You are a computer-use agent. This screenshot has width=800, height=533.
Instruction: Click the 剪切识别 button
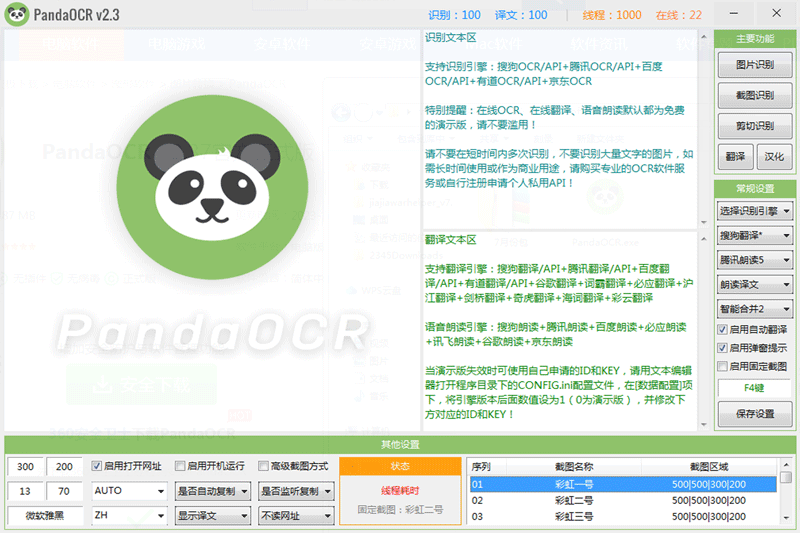click(x=755, y=126)
